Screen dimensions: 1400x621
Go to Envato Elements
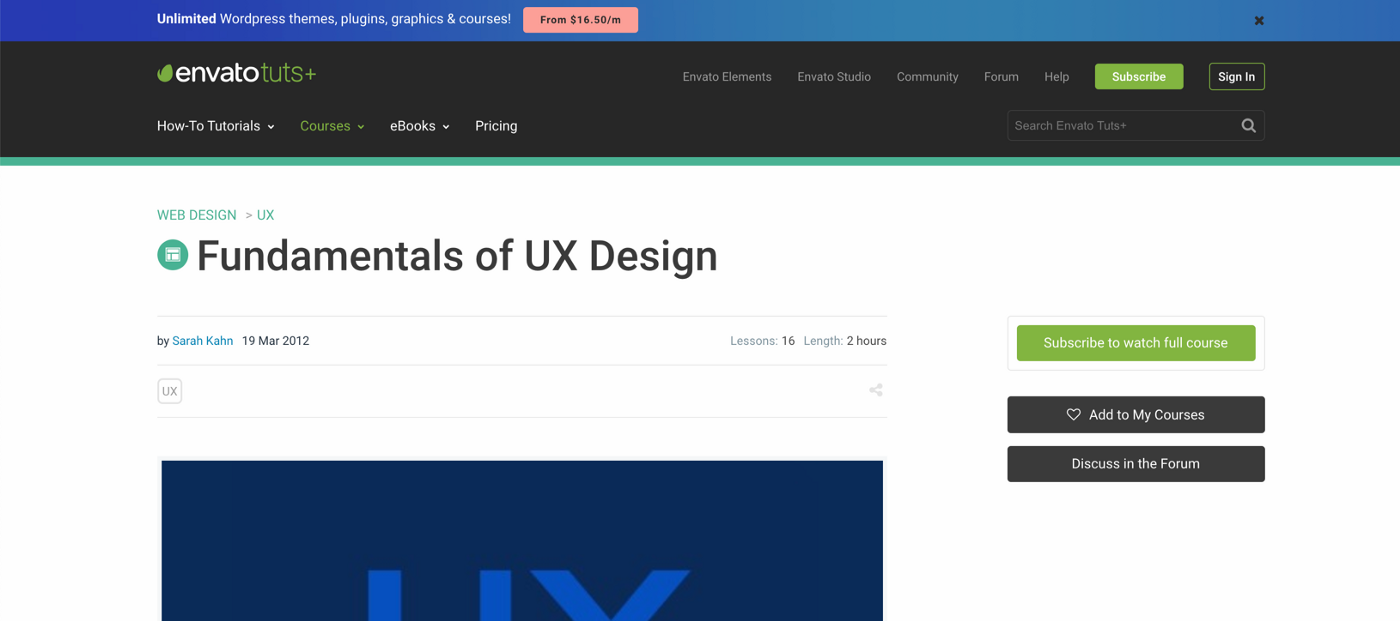click(x=727, y=77)
